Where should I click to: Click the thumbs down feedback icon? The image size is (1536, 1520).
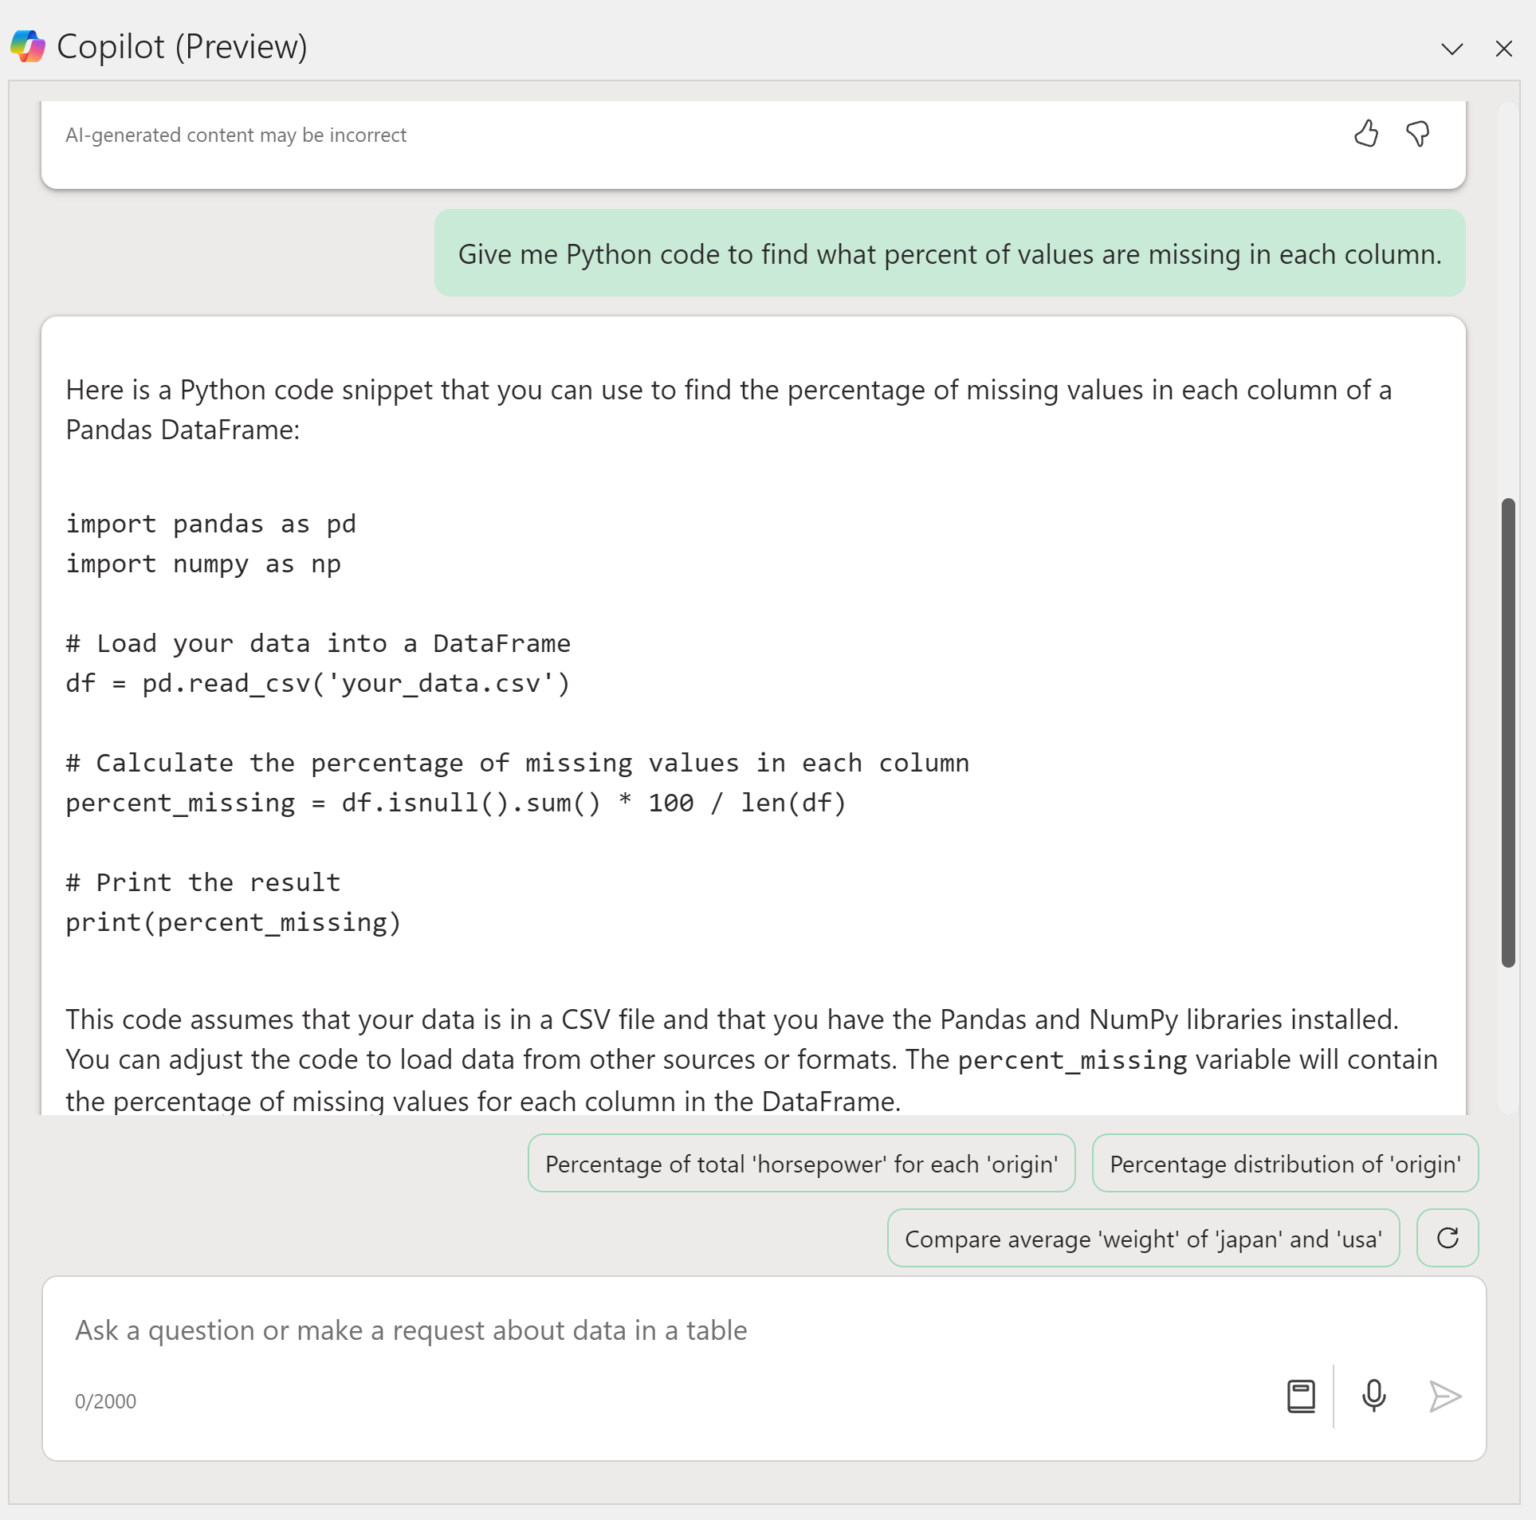point(1418,134)
